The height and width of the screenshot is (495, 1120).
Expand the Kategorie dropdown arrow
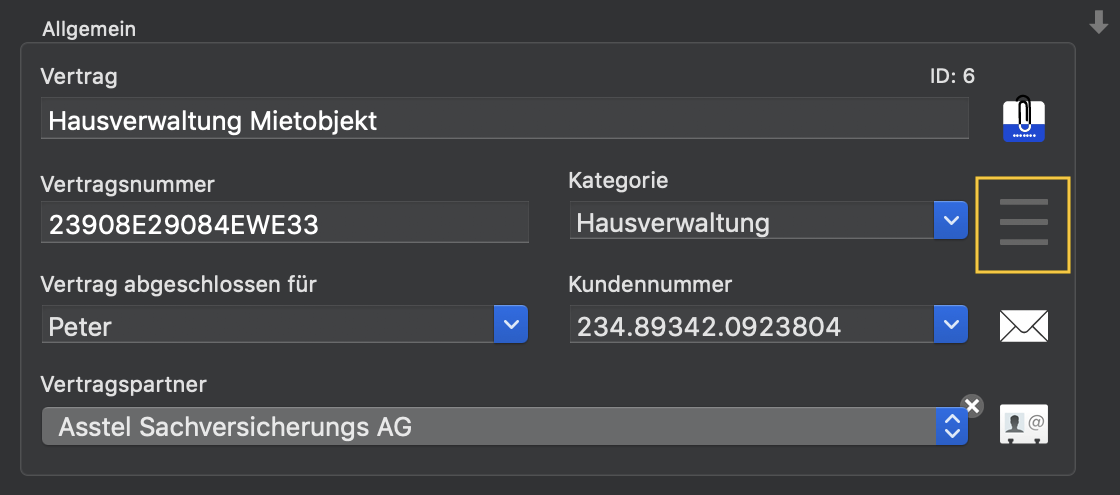tap(951, 221)
